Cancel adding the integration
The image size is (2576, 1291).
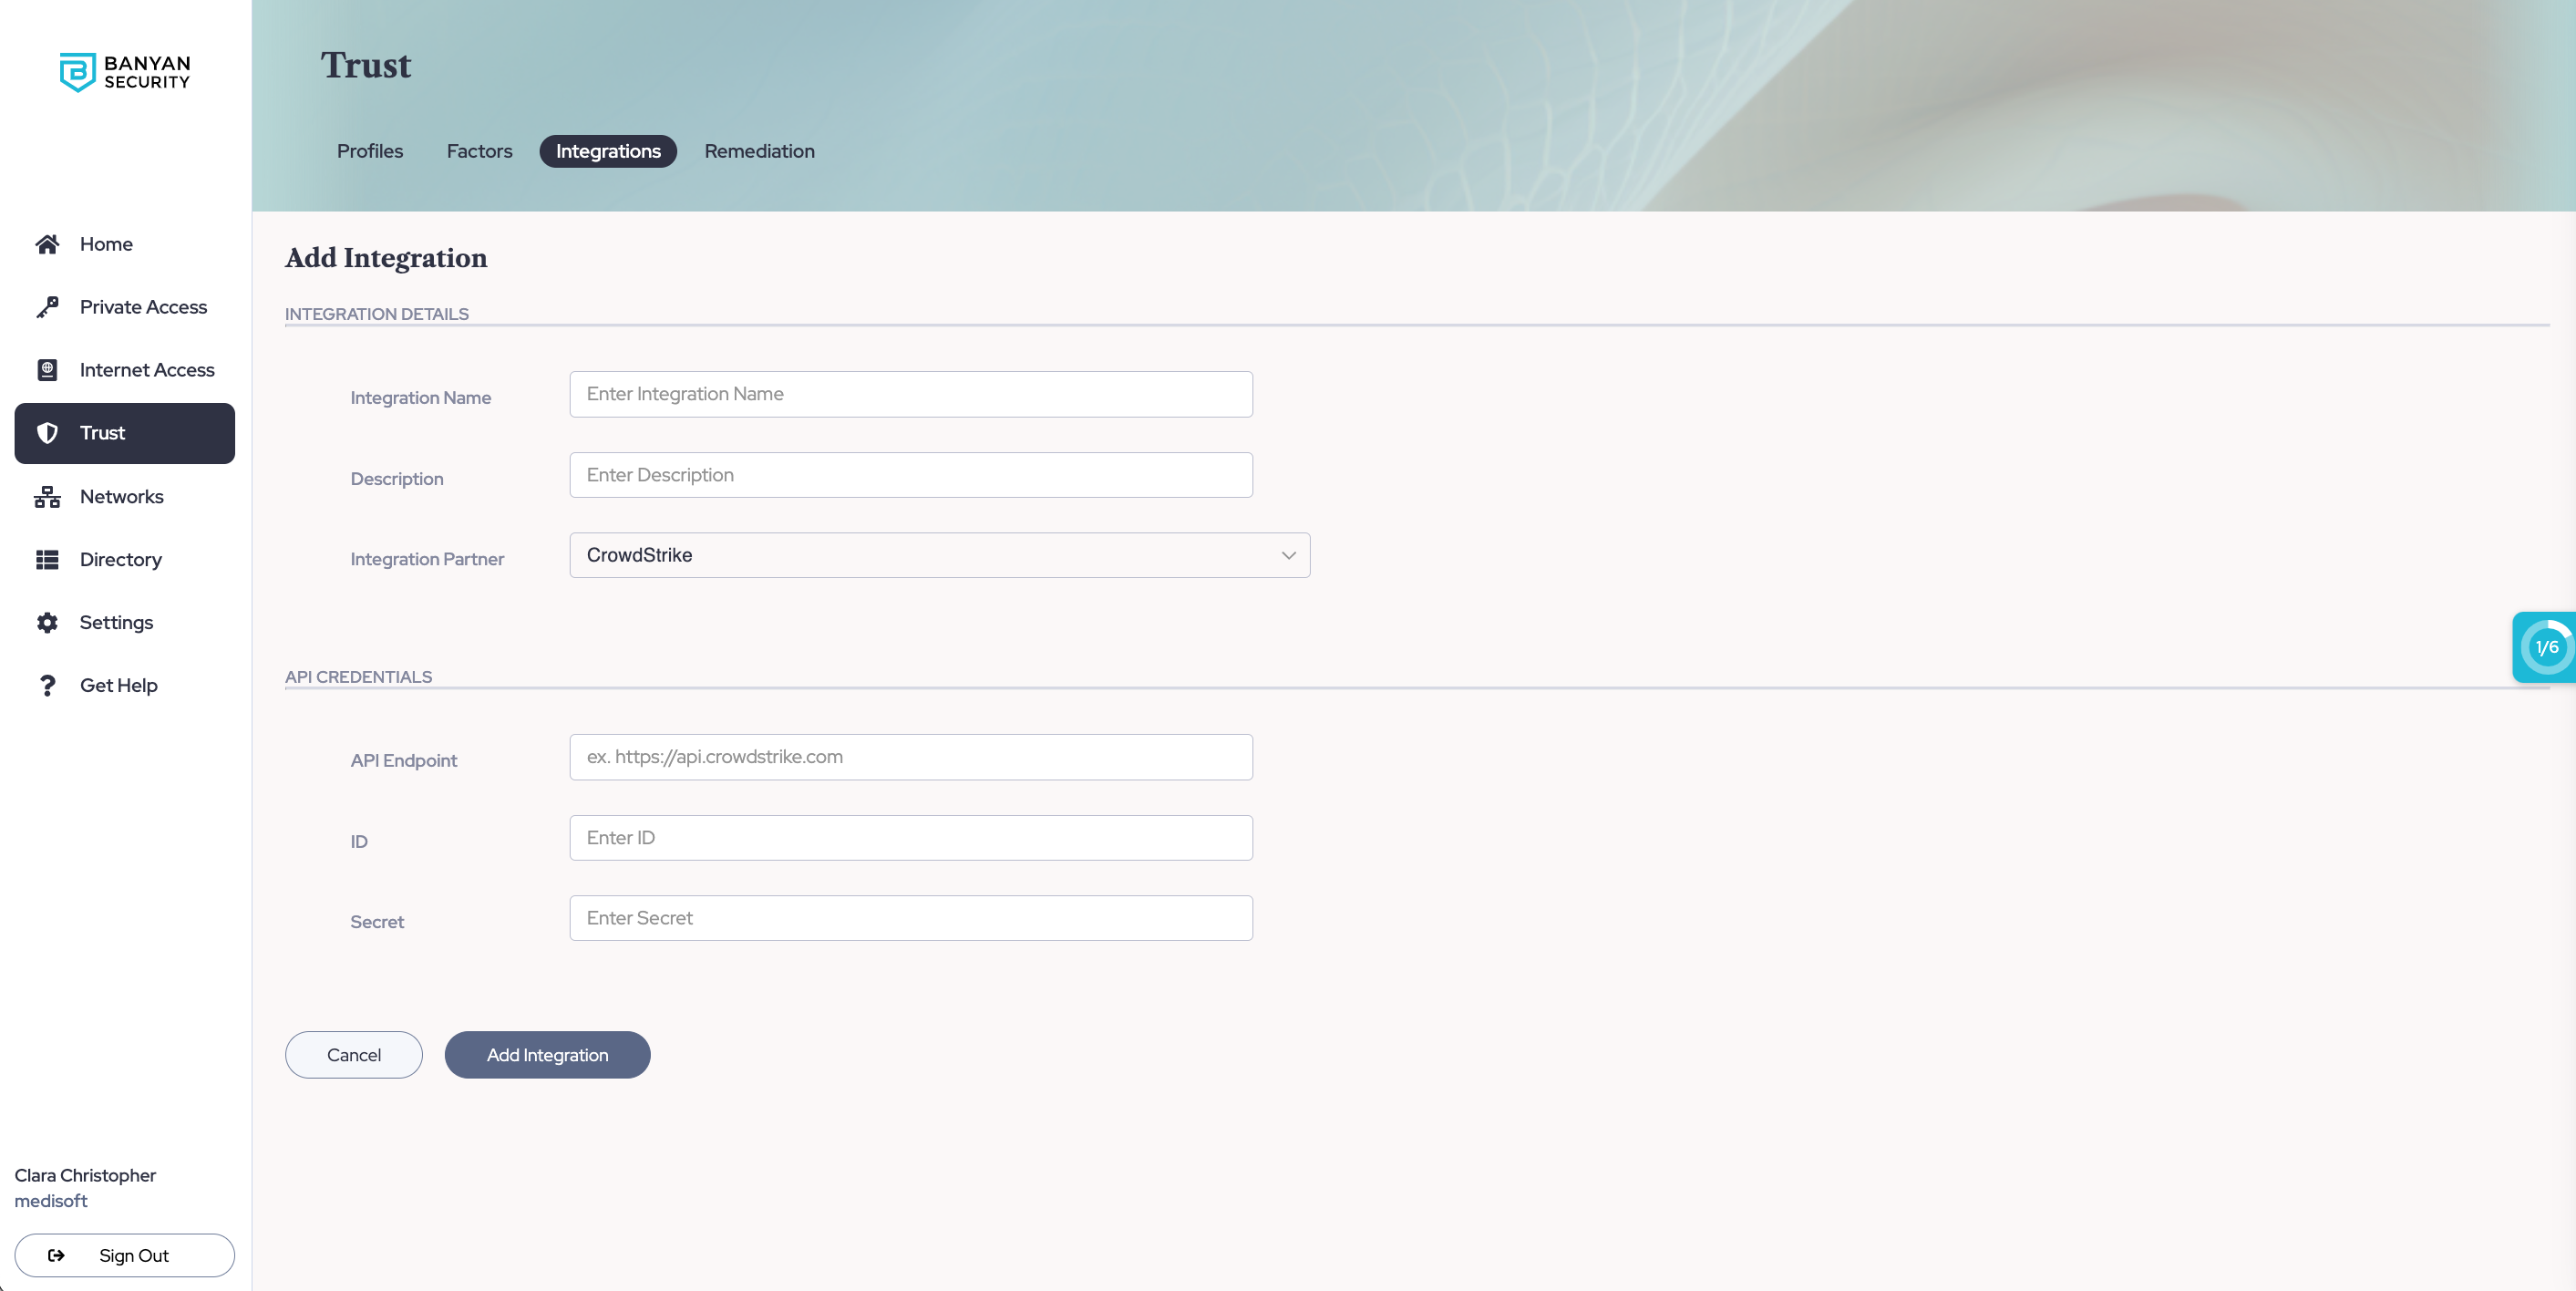(x=353, y=1055)
